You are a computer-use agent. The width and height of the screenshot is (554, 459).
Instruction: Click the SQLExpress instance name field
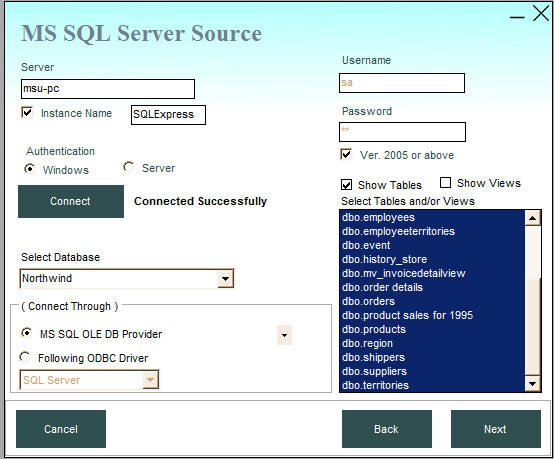click(x=168, y=115)
